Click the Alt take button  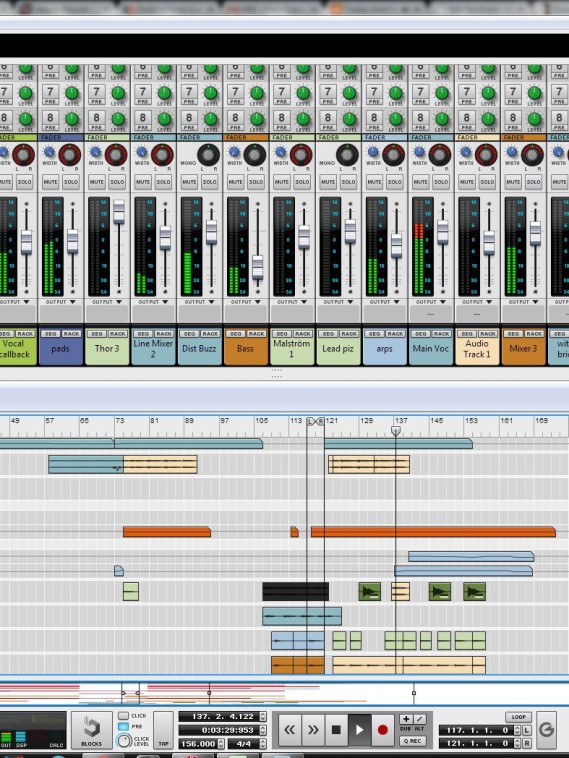tap(420, 719)
